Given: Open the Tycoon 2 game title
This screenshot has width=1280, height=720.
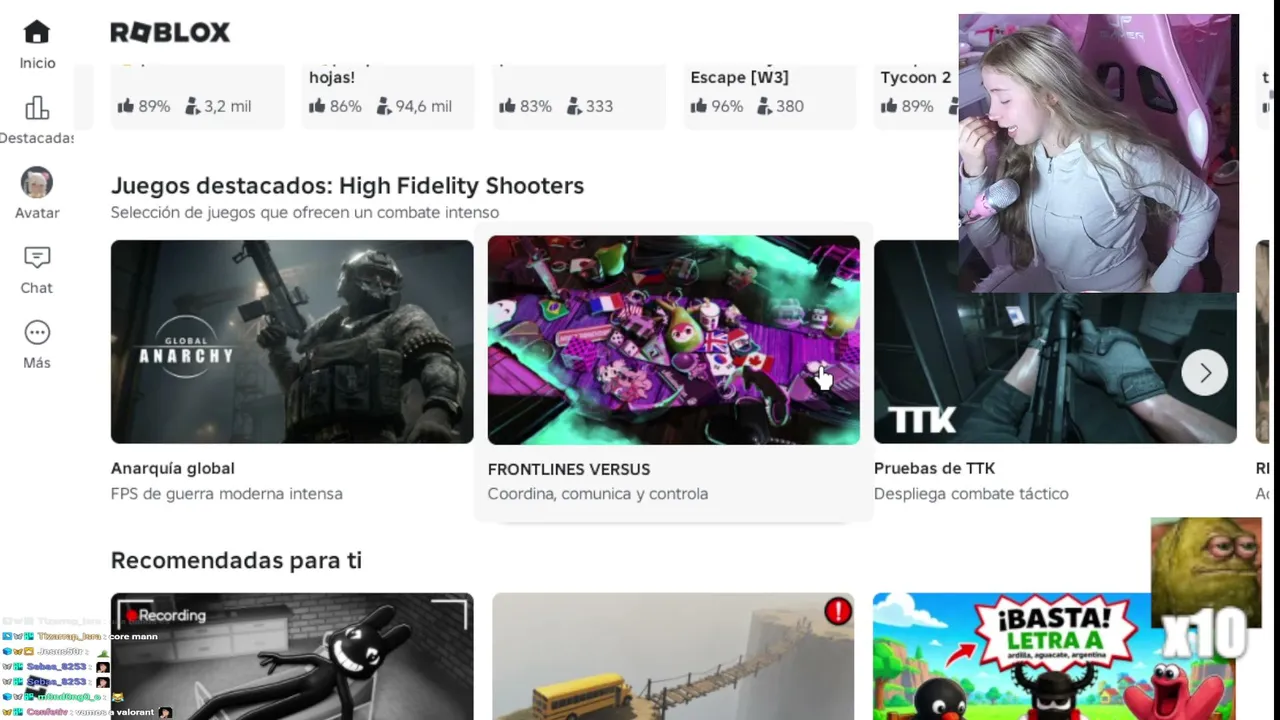Looking at the screenshot, I should click(x=916, y=77).
